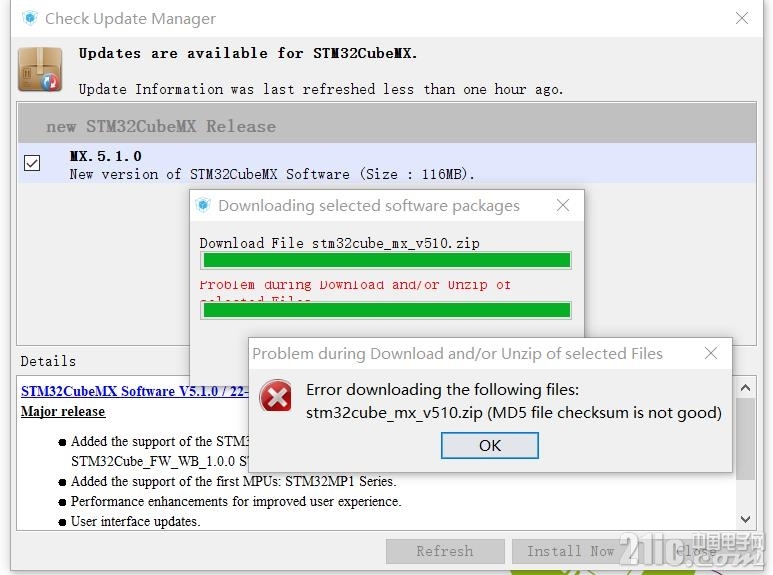The width and height of the screenshot is (773, 575).
Task: Click OK in the error dialog
Action: tap(490, 445)
